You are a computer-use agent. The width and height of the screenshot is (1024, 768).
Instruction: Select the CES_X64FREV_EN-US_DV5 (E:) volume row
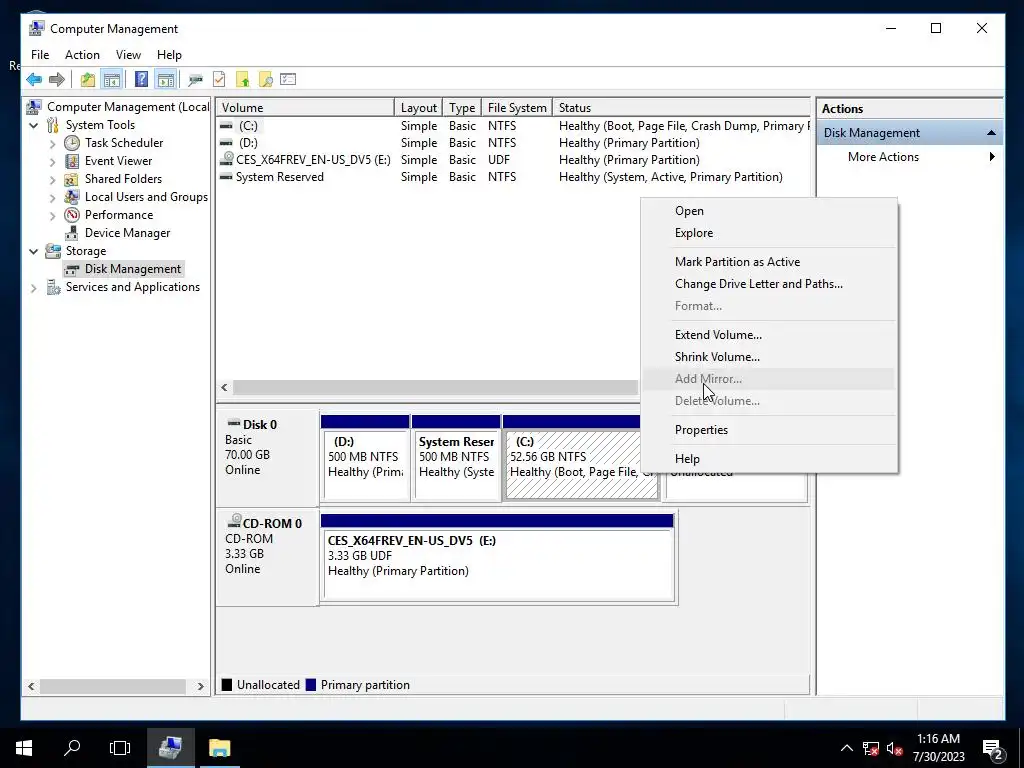coord(513,160)
